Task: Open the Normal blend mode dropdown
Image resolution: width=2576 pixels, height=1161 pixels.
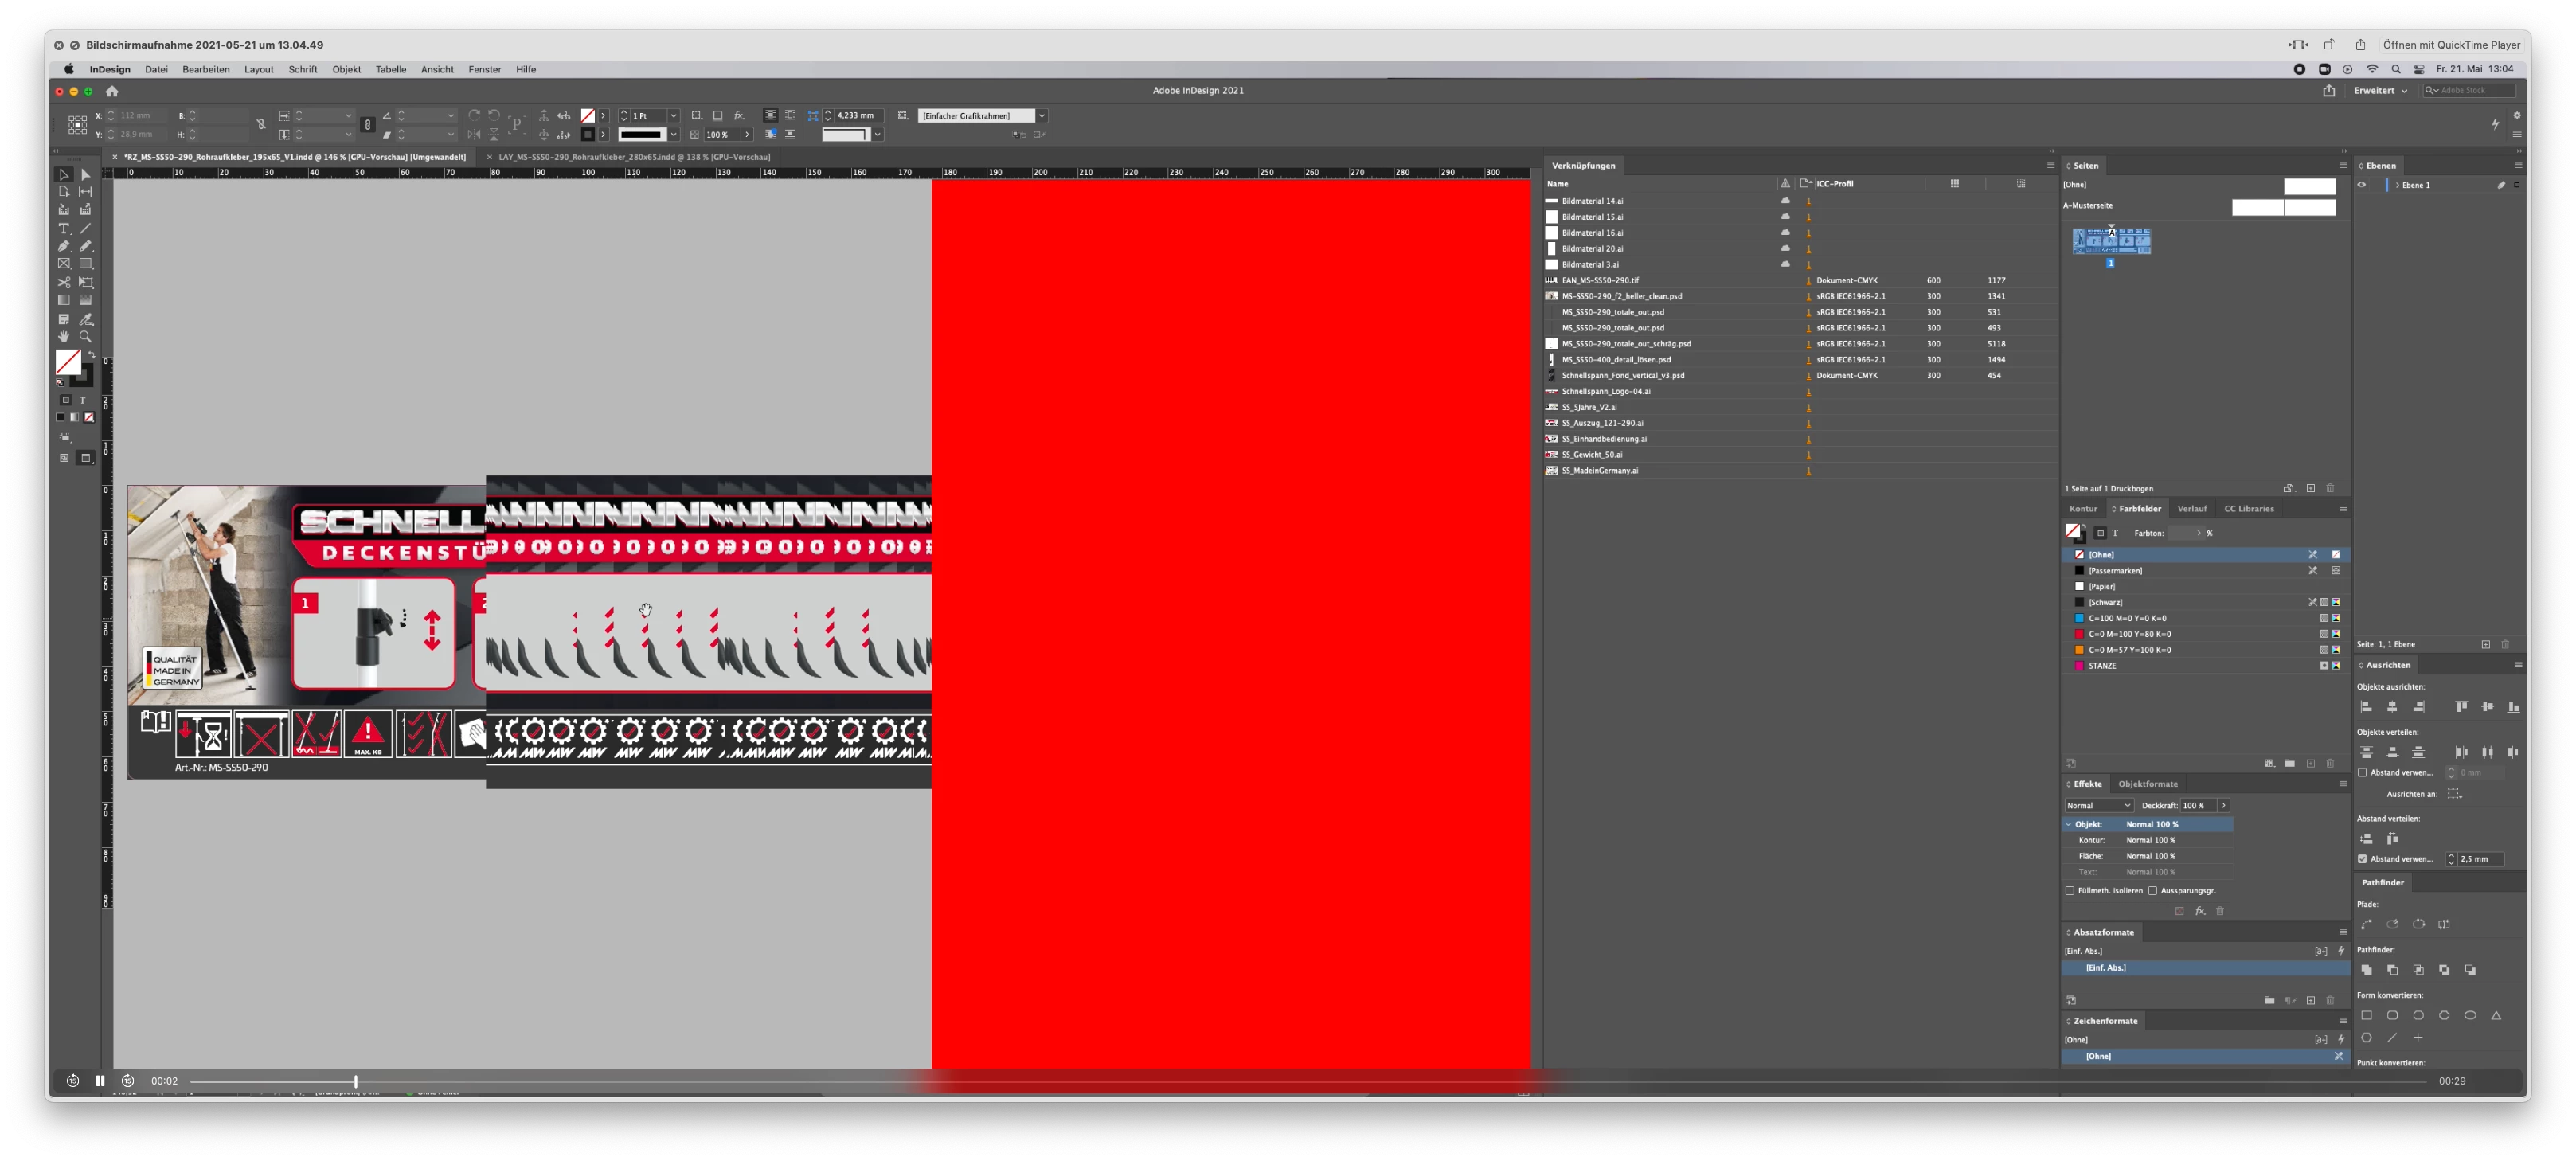Action: pos(2098,806)
